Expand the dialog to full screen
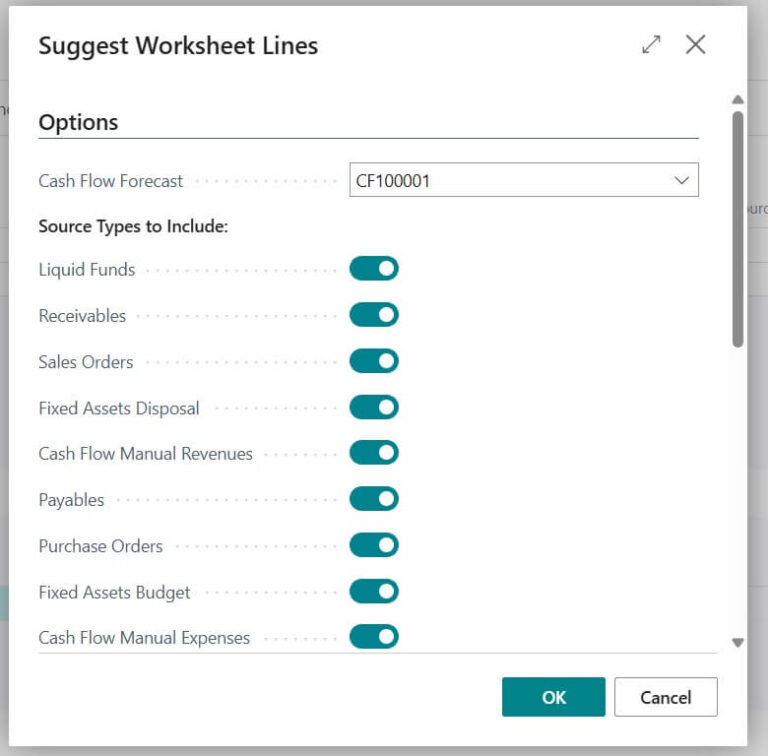The width and height of the screenshot is (768, 756). (x=651, y=45)
